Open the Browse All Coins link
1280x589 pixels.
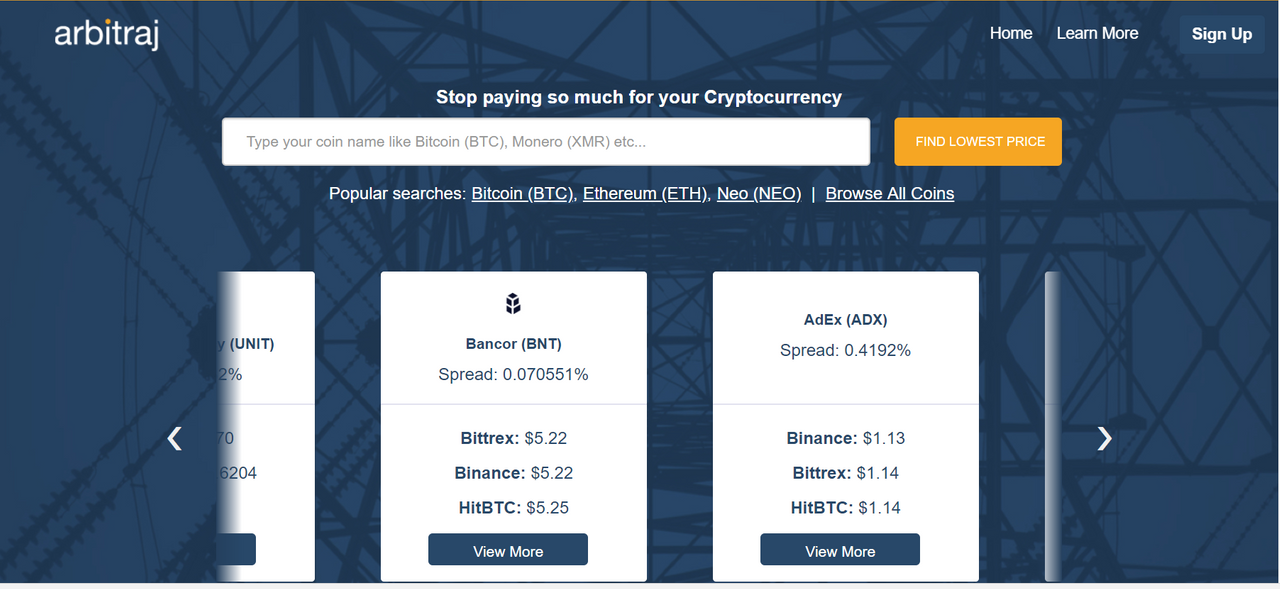click(x=890, y=193)
